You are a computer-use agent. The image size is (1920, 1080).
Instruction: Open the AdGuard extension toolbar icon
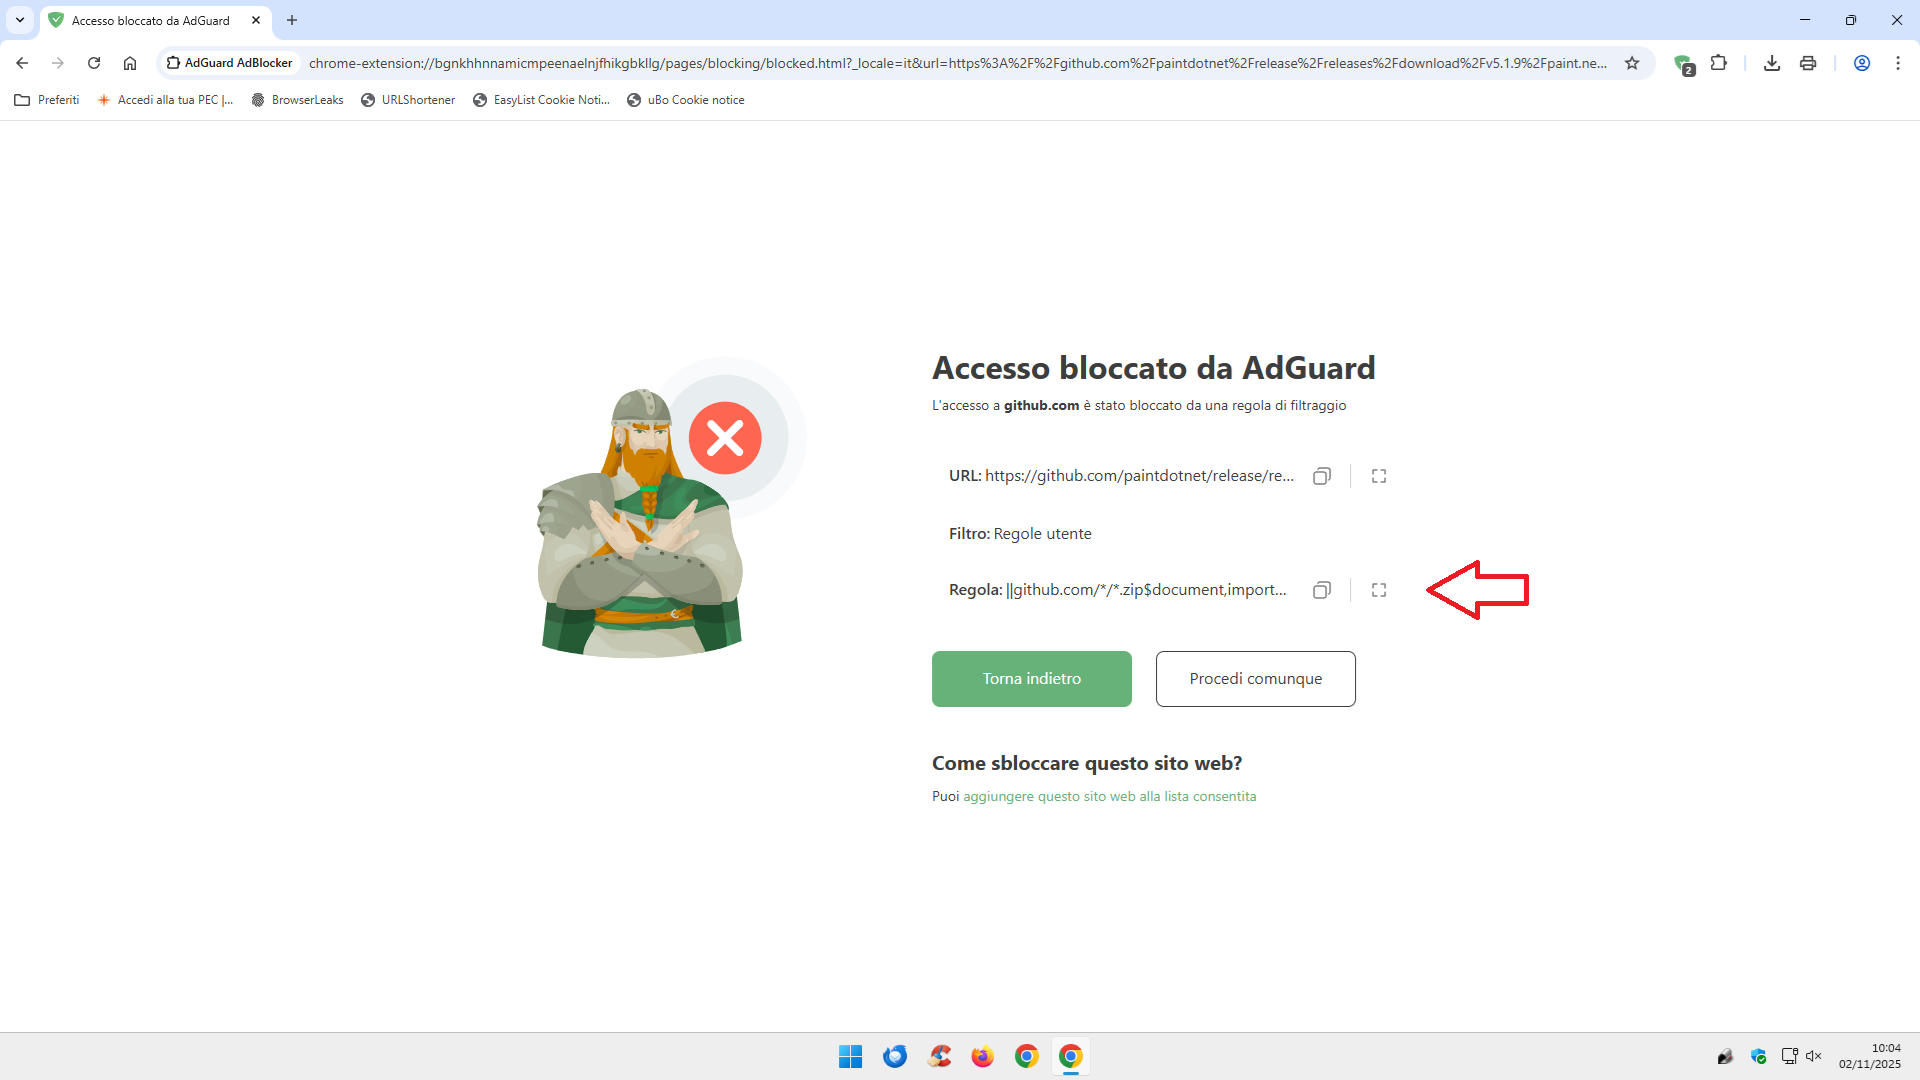tap(1684, 64)
